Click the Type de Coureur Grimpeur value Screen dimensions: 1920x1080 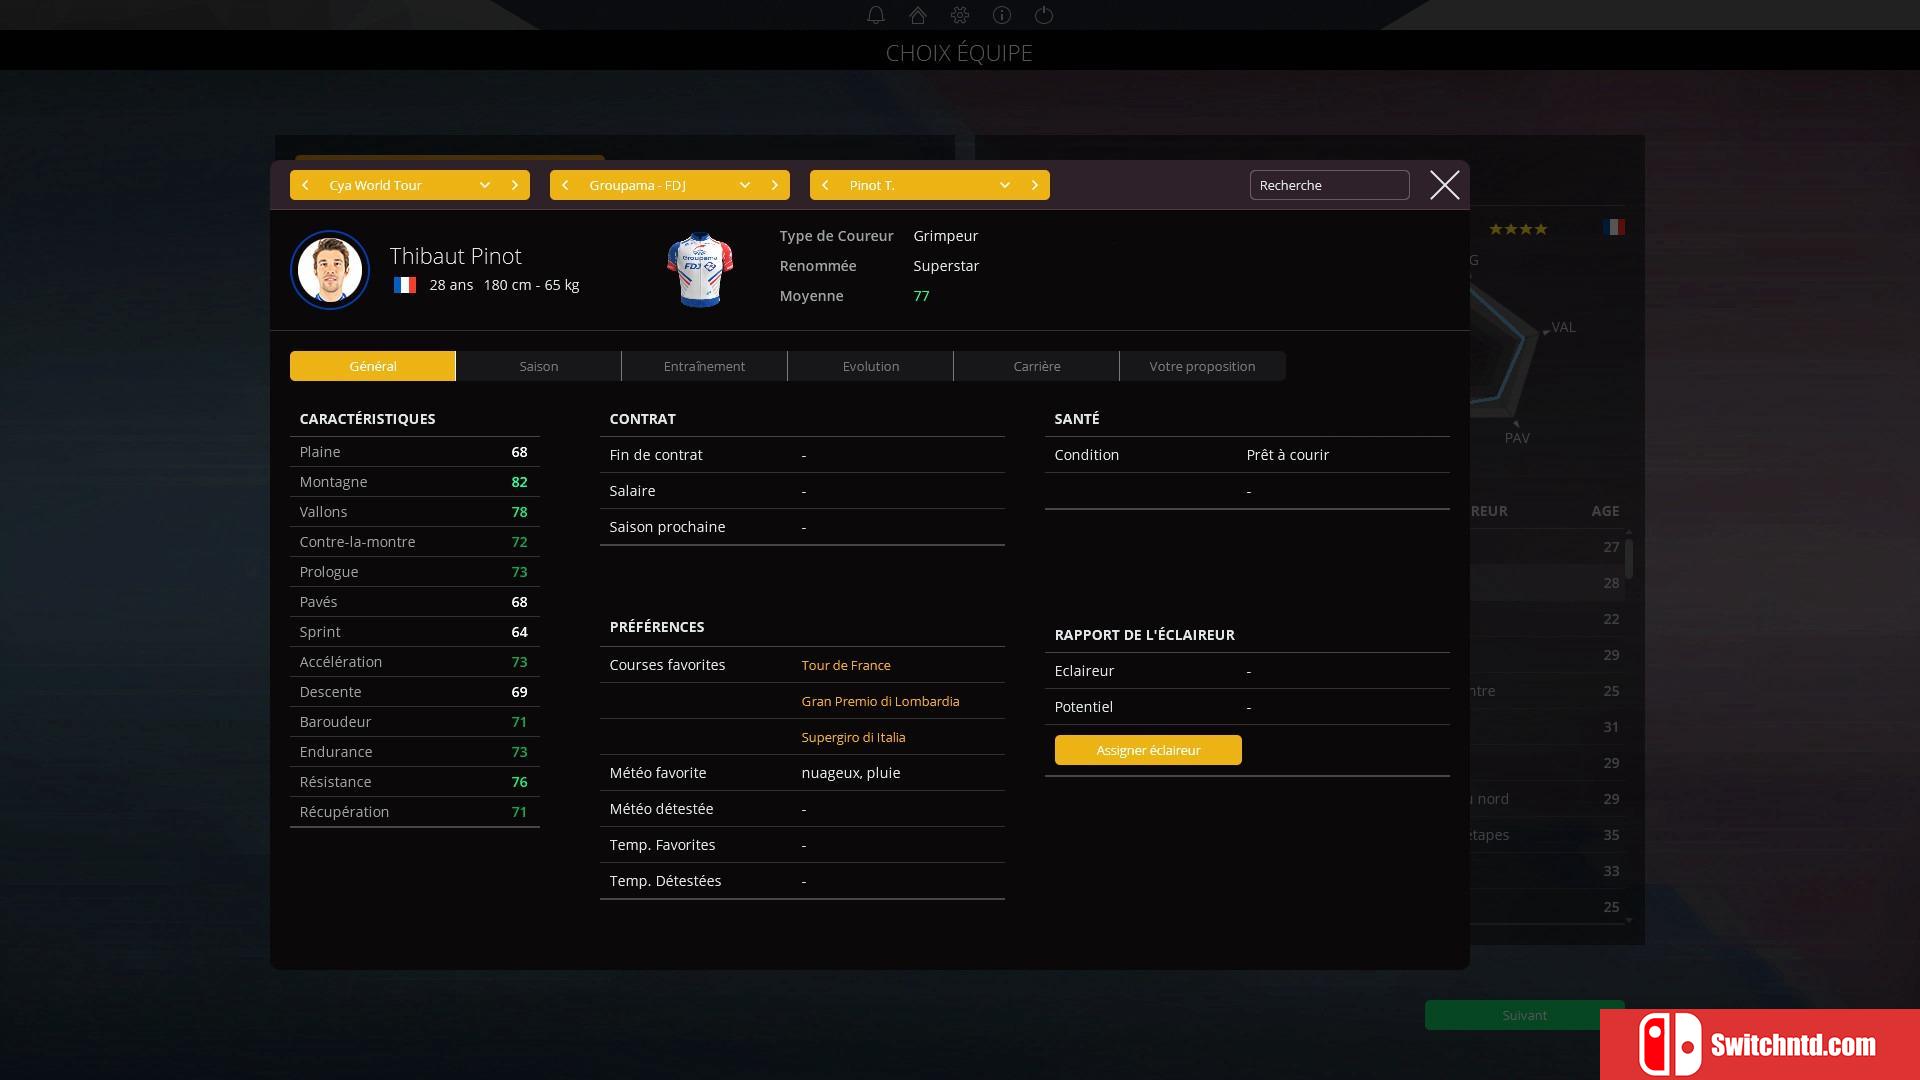(x=945, y=236)
